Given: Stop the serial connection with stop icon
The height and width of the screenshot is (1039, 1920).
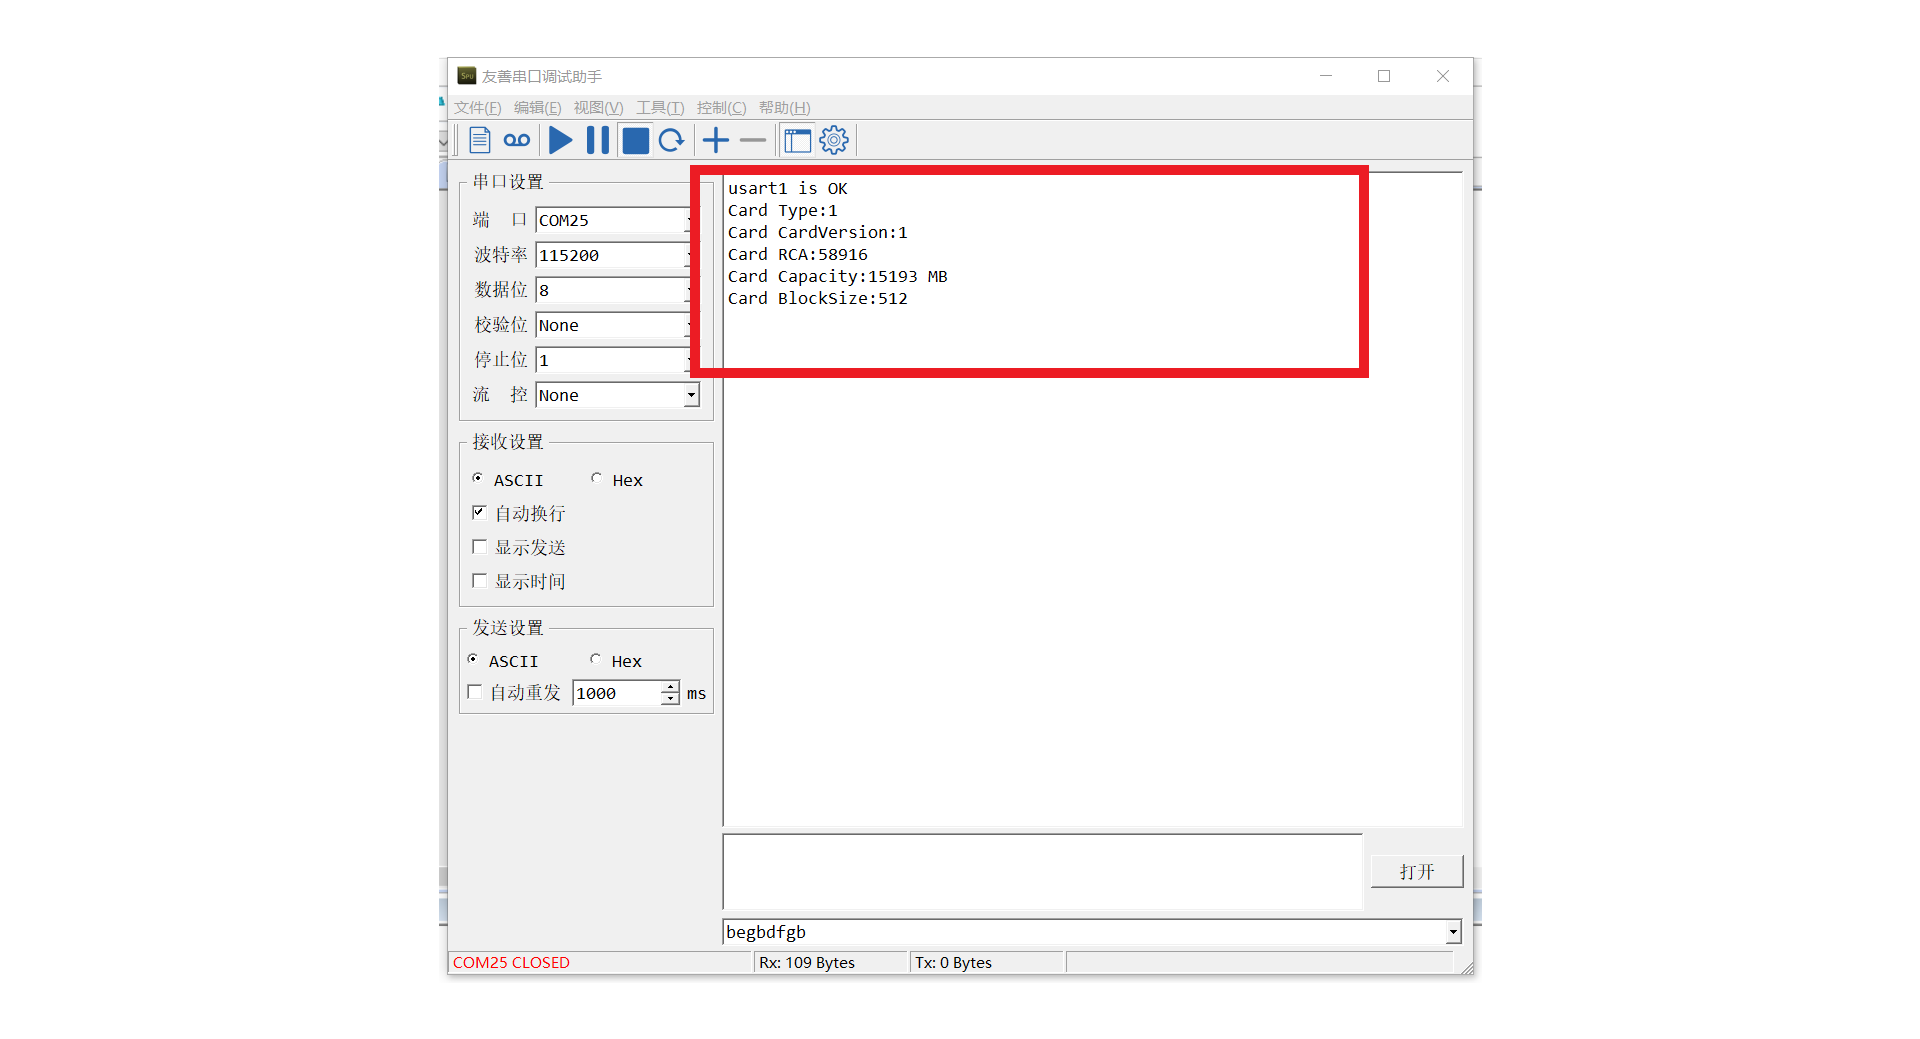Looking at the screenshot, I should click(x=635, y=141).
